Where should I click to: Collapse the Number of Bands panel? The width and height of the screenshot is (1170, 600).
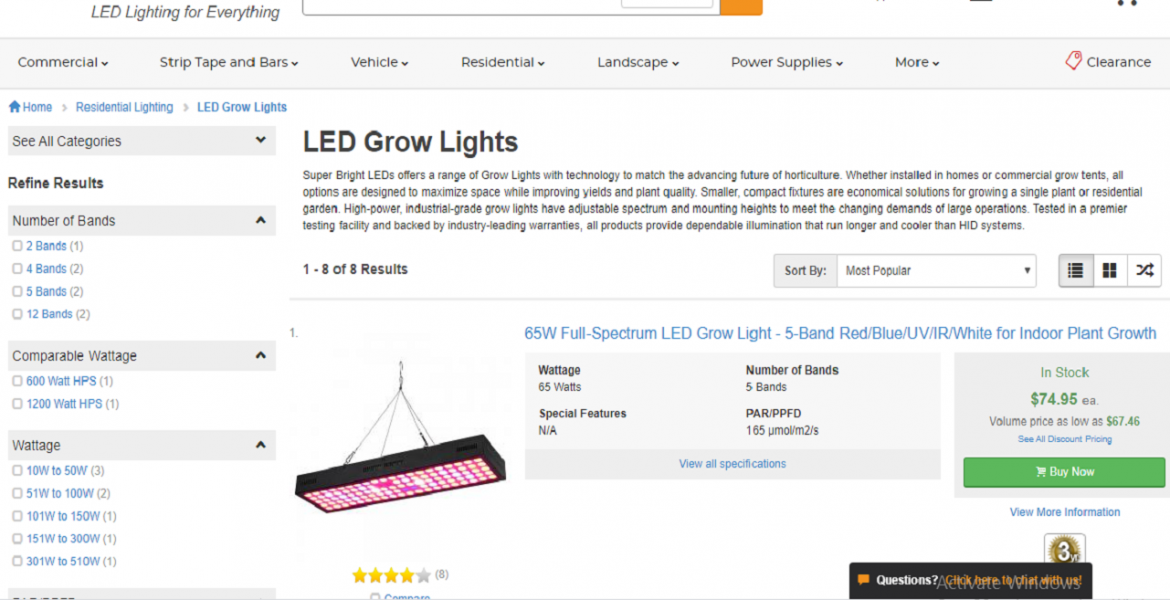pos(262,220)
